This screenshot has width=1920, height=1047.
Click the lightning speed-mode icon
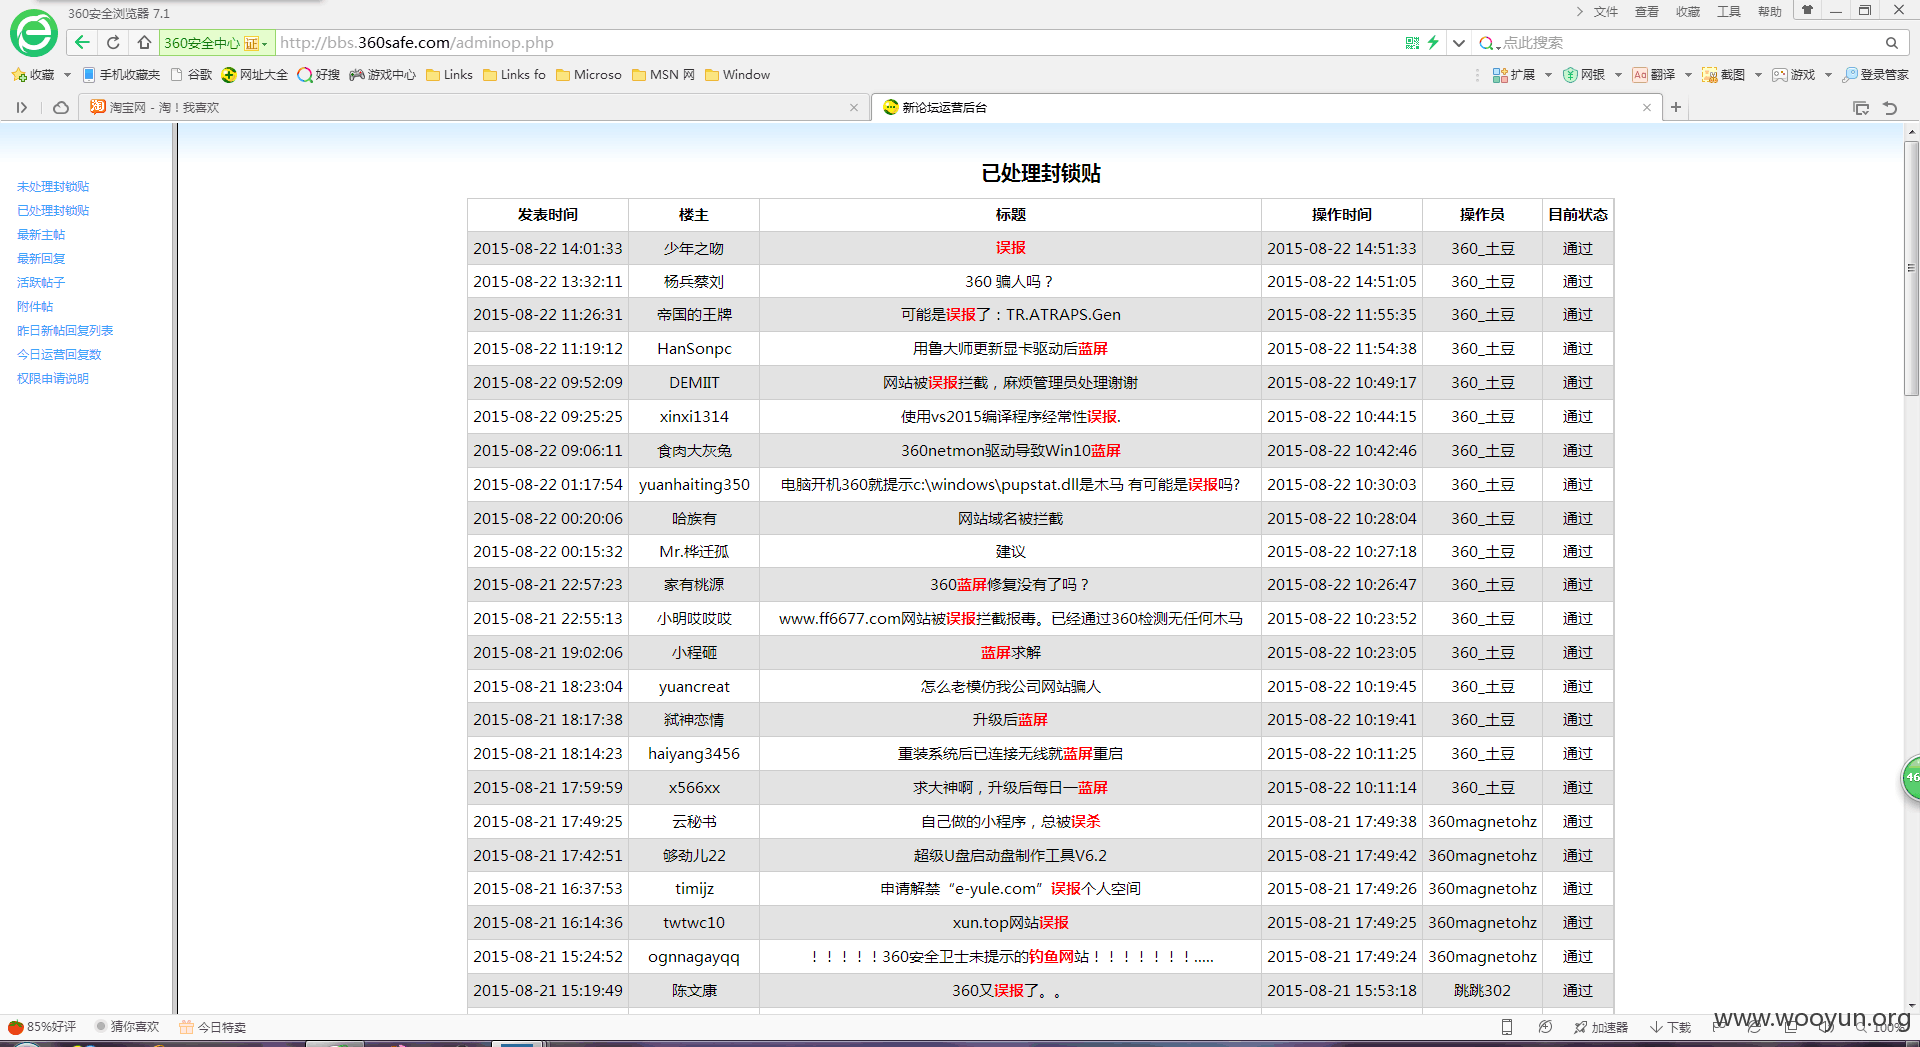pos(1433,42)
